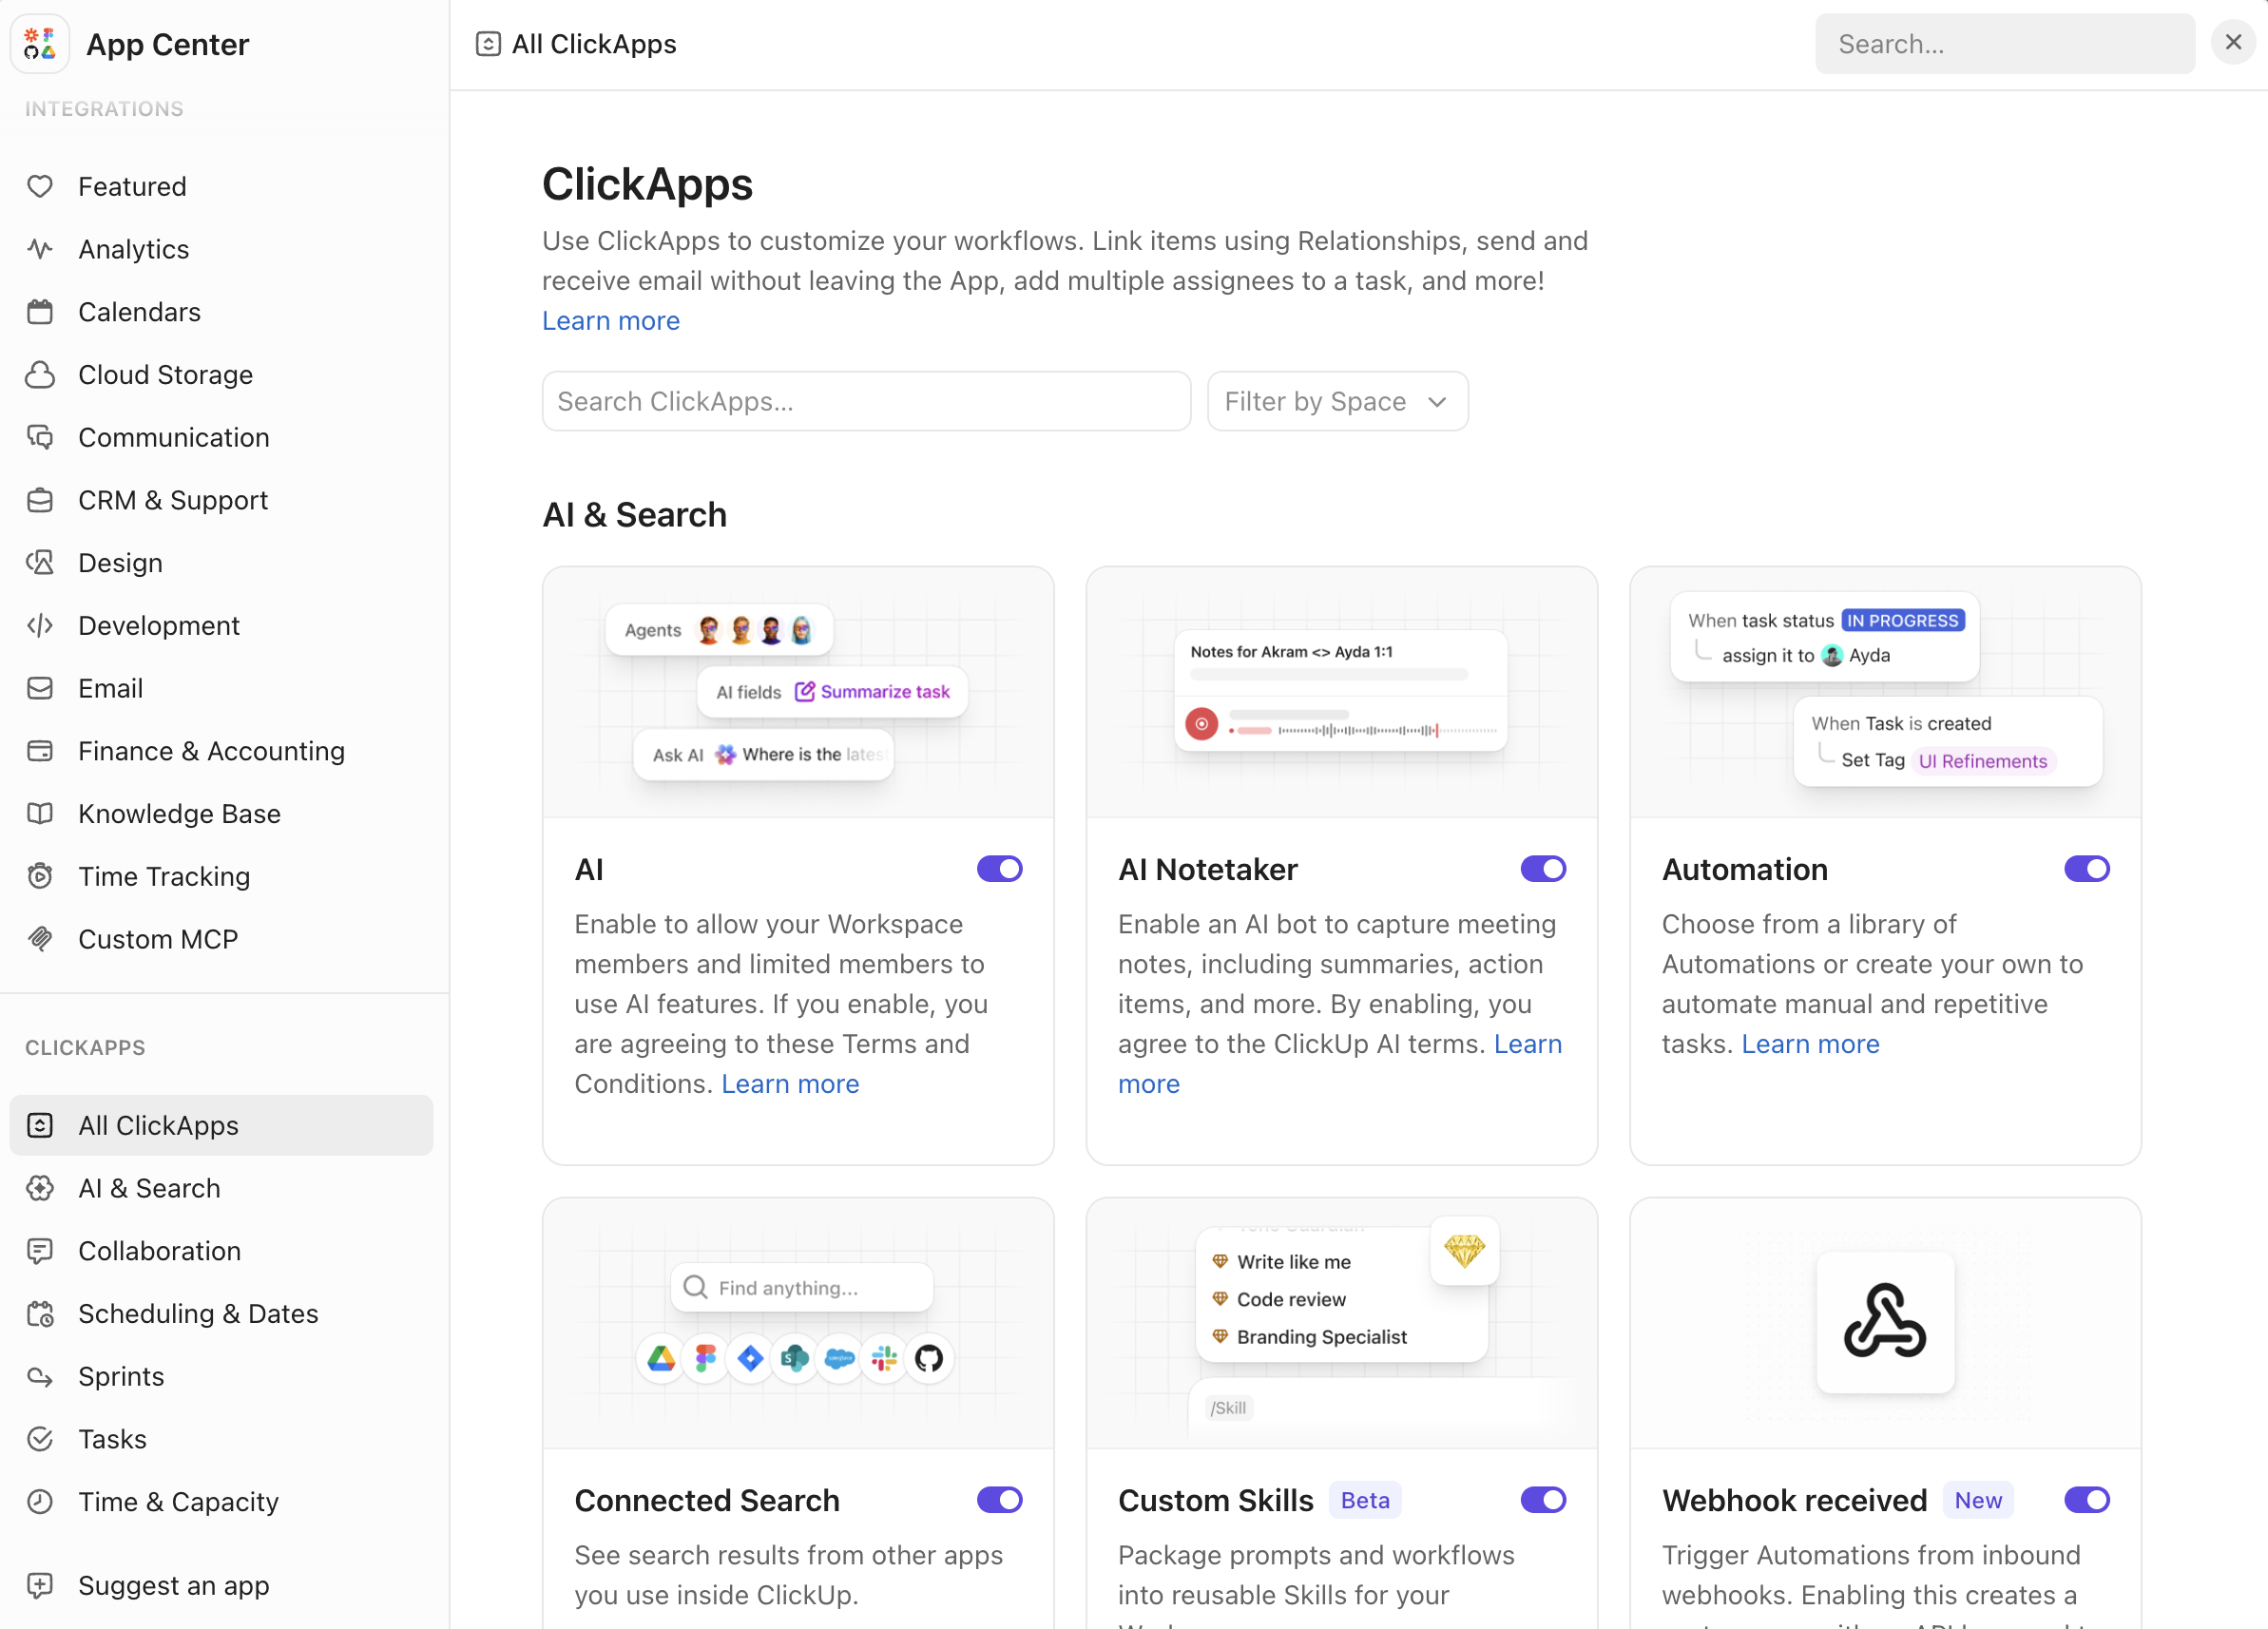Open Time & Capacity section

click(x=221, y=1502)
